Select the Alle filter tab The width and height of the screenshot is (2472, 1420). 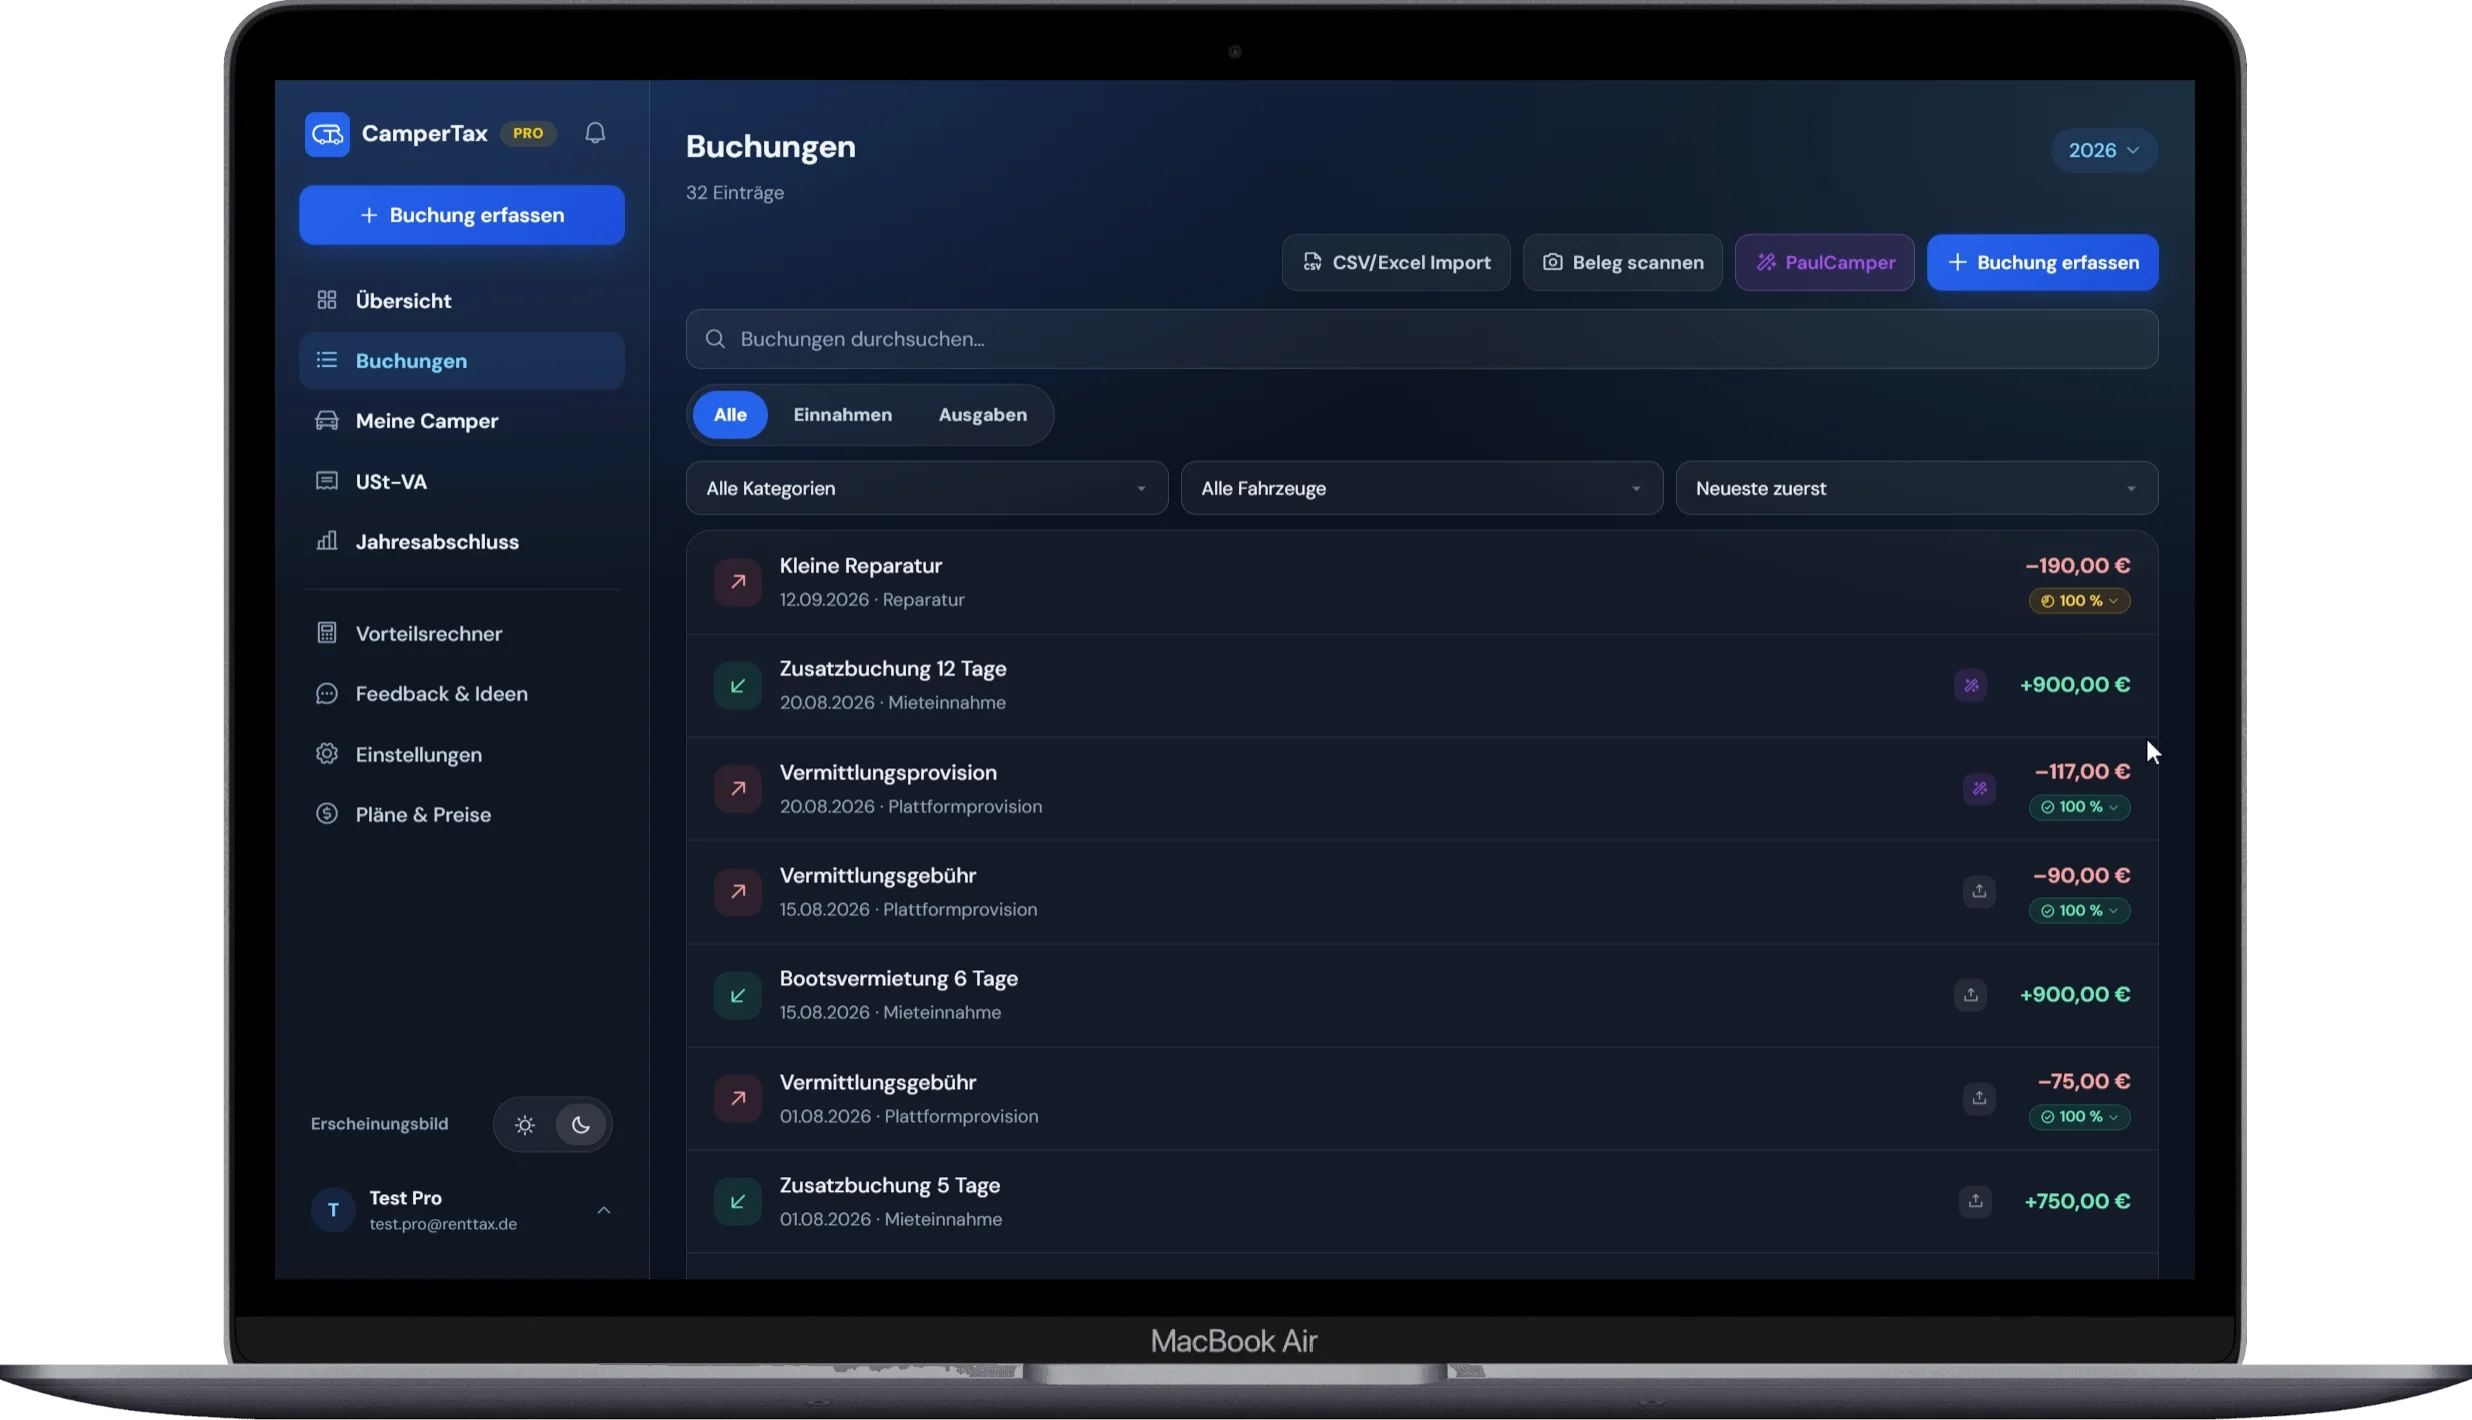tap(730, 415)
